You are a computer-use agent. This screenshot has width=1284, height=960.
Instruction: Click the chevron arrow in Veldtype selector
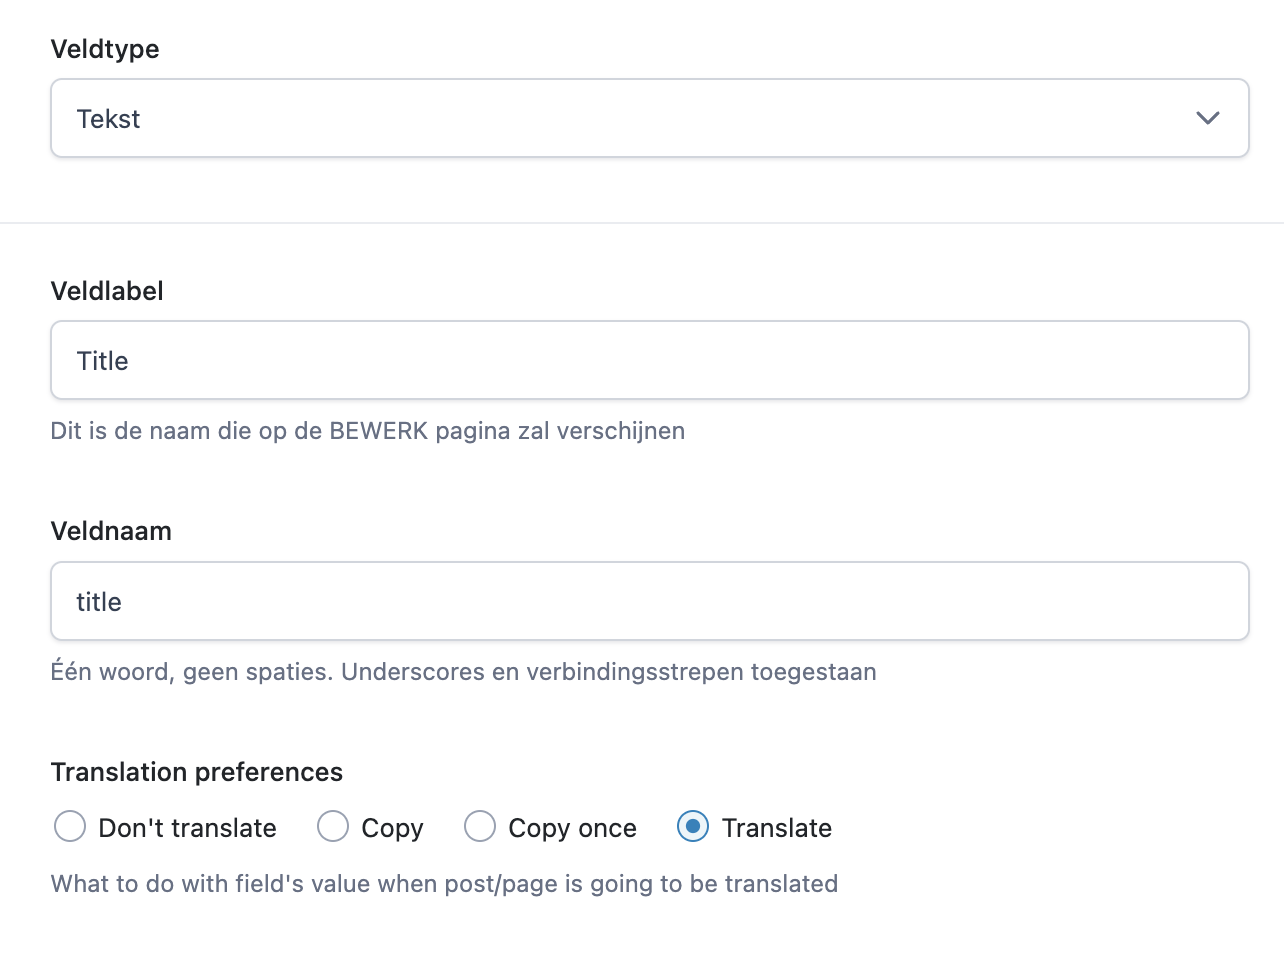[x=1208, y=118]
